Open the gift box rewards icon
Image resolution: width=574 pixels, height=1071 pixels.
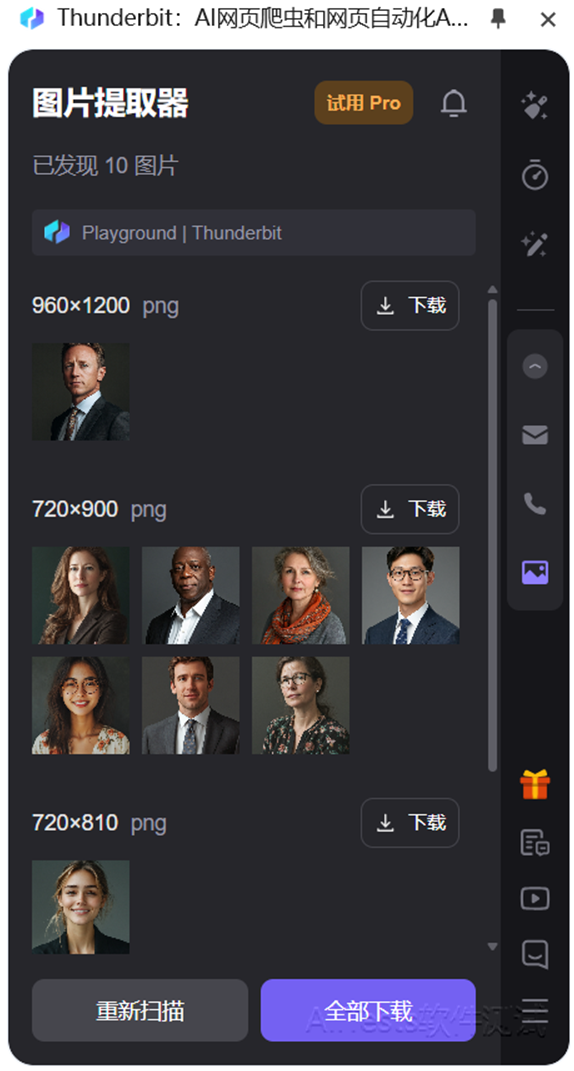tap(534, 784)
